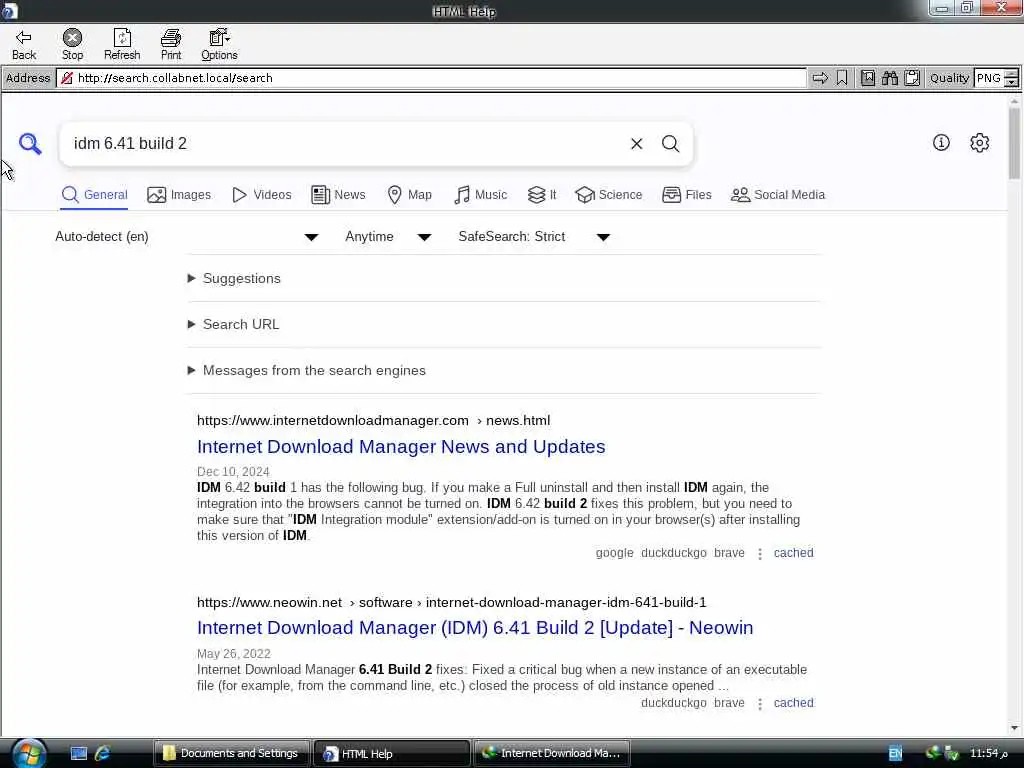Screen dimensions: 1024x768
Task: Click the 'Dec 10, 2024' result date
Action: coord(233,472)
